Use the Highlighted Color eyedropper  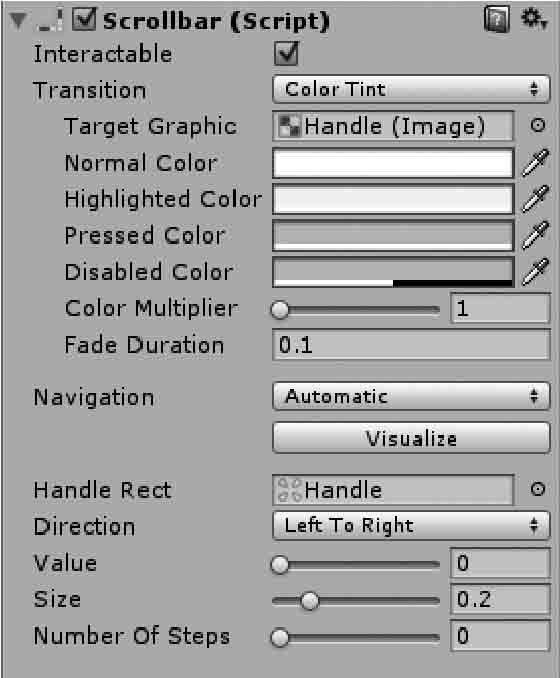(535, 199)
